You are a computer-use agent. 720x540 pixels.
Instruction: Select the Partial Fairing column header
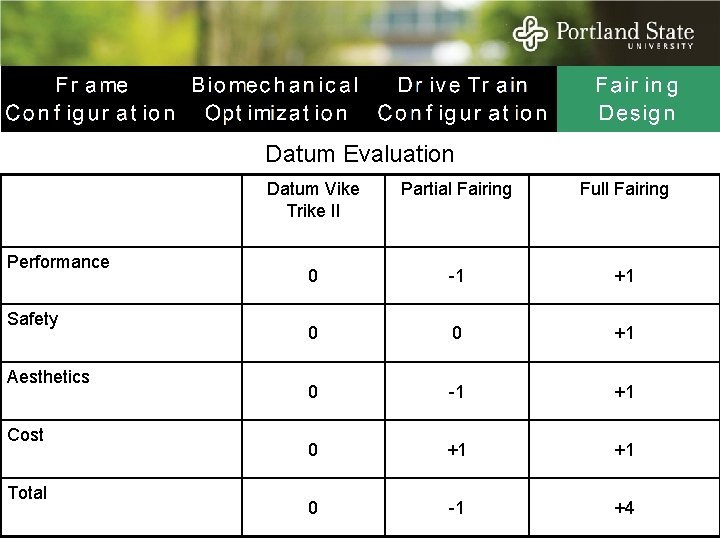[x=456, y=189]
